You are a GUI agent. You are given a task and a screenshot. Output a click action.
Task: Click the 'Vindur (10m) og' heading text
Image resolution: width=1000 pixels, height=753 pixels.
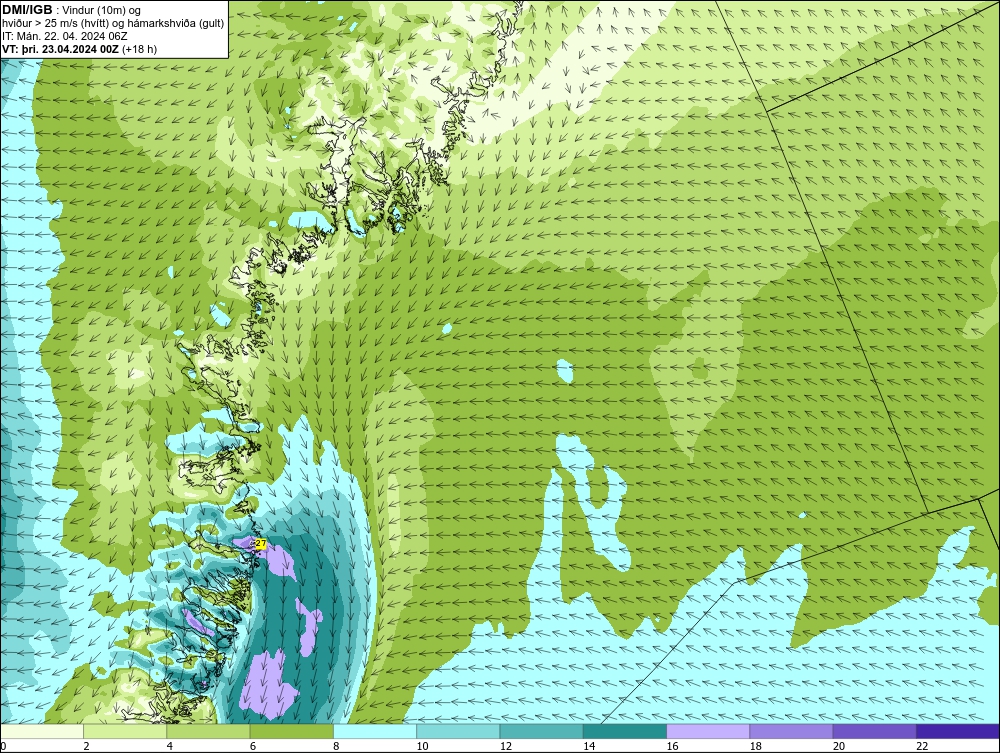pos(102,10)
